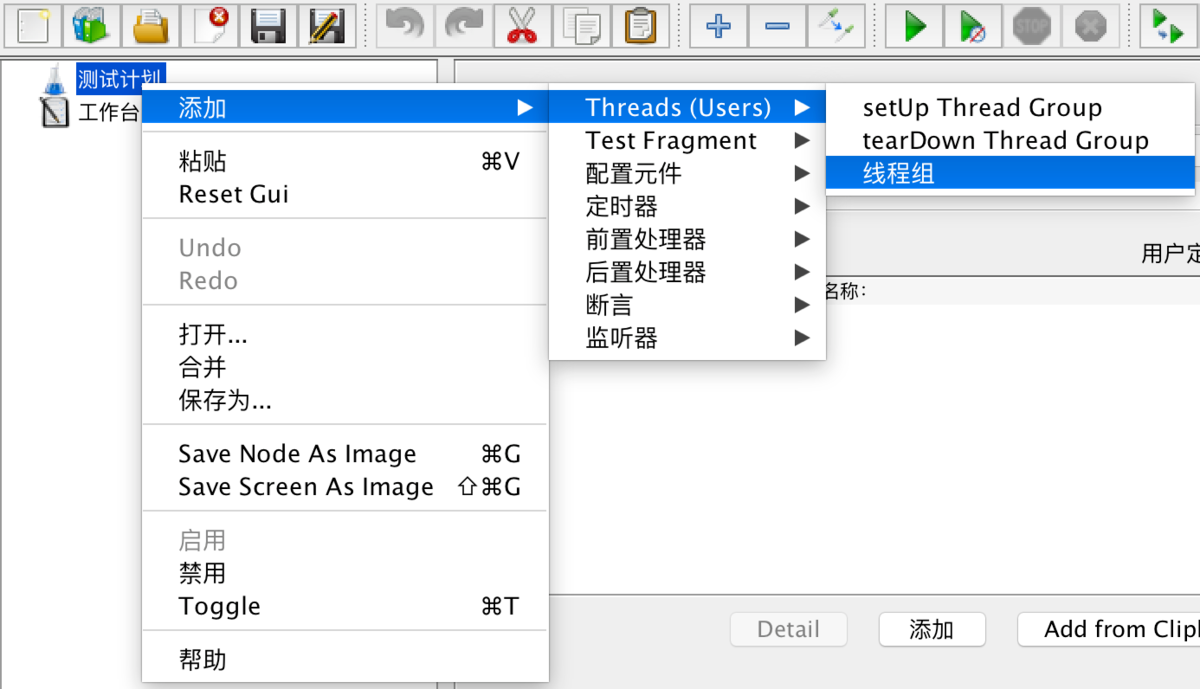Start the test with green play icon
This screenshot has height=689, width=1200.
pos(914,25)
